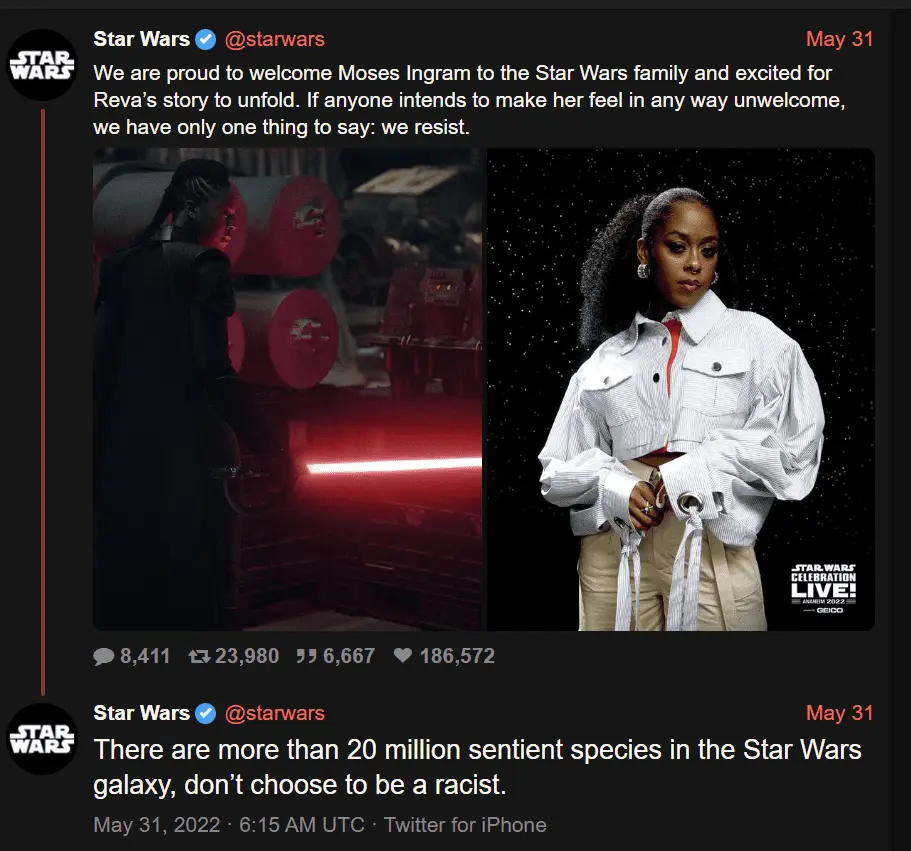
Task: Click the quote tweets icon
Action: [306, 656]
